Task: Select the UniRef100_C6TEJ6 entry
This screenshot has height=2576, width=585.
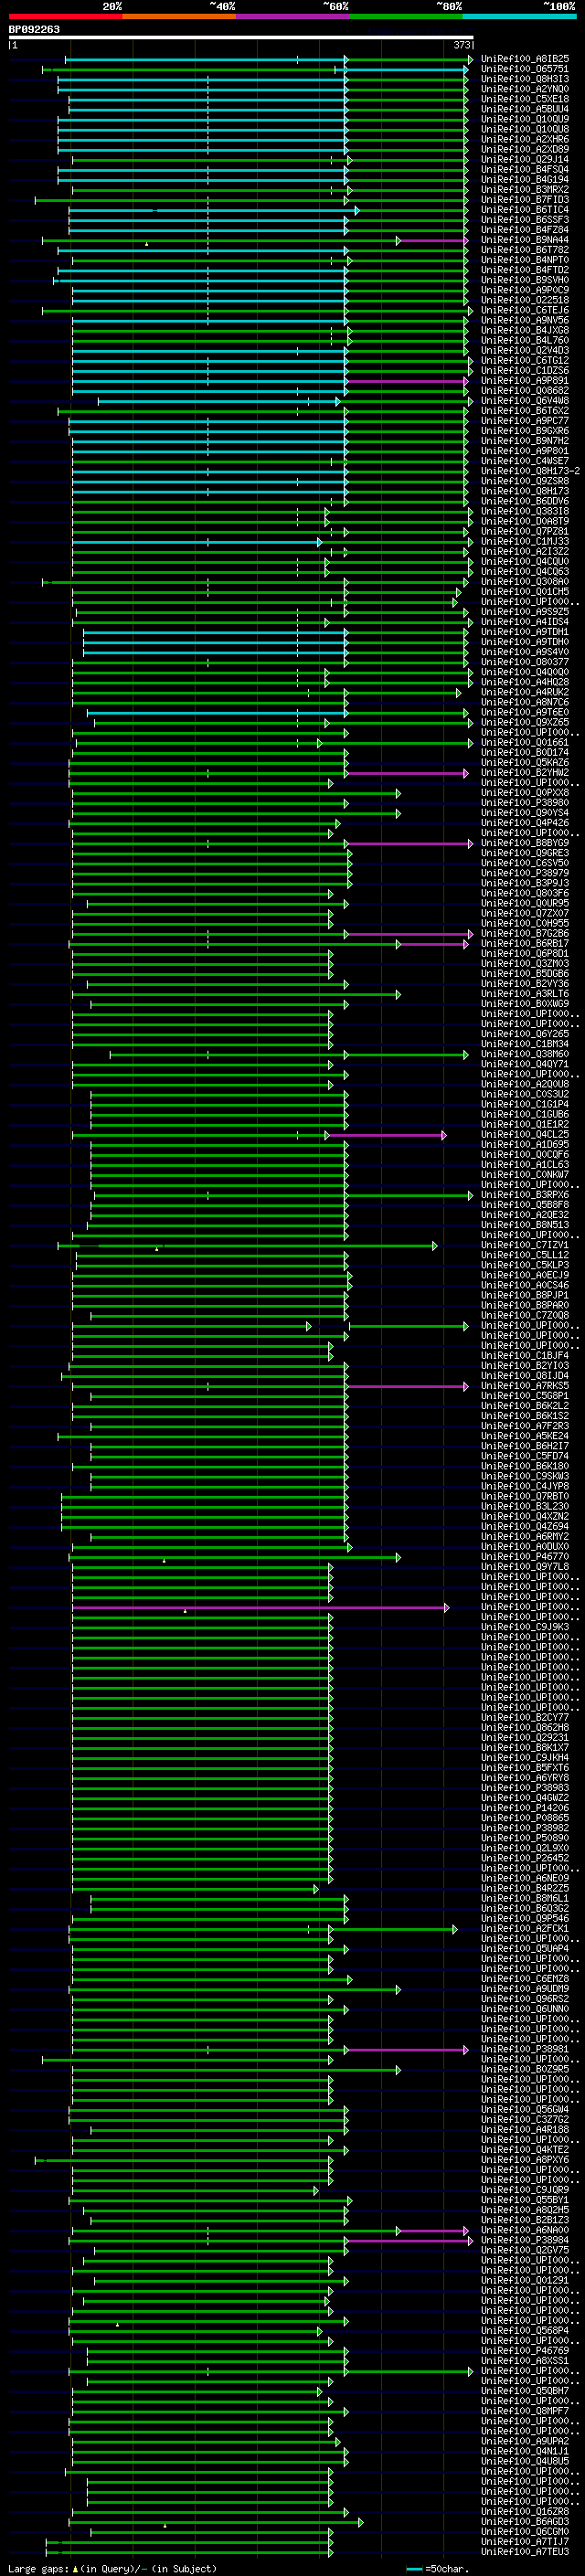Action: click(x=525, y=310)
